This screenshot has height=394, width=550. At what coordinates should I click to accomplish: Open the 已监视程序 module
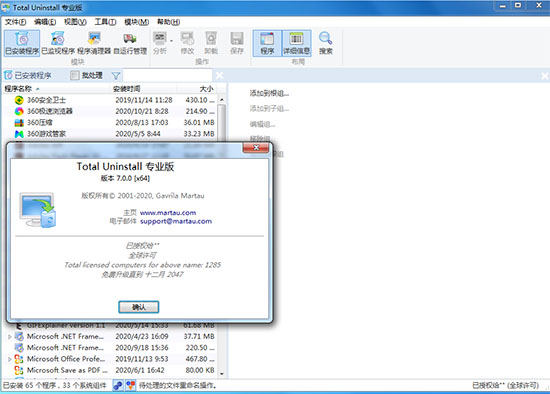pyautogui.click(x=58, y=43)
